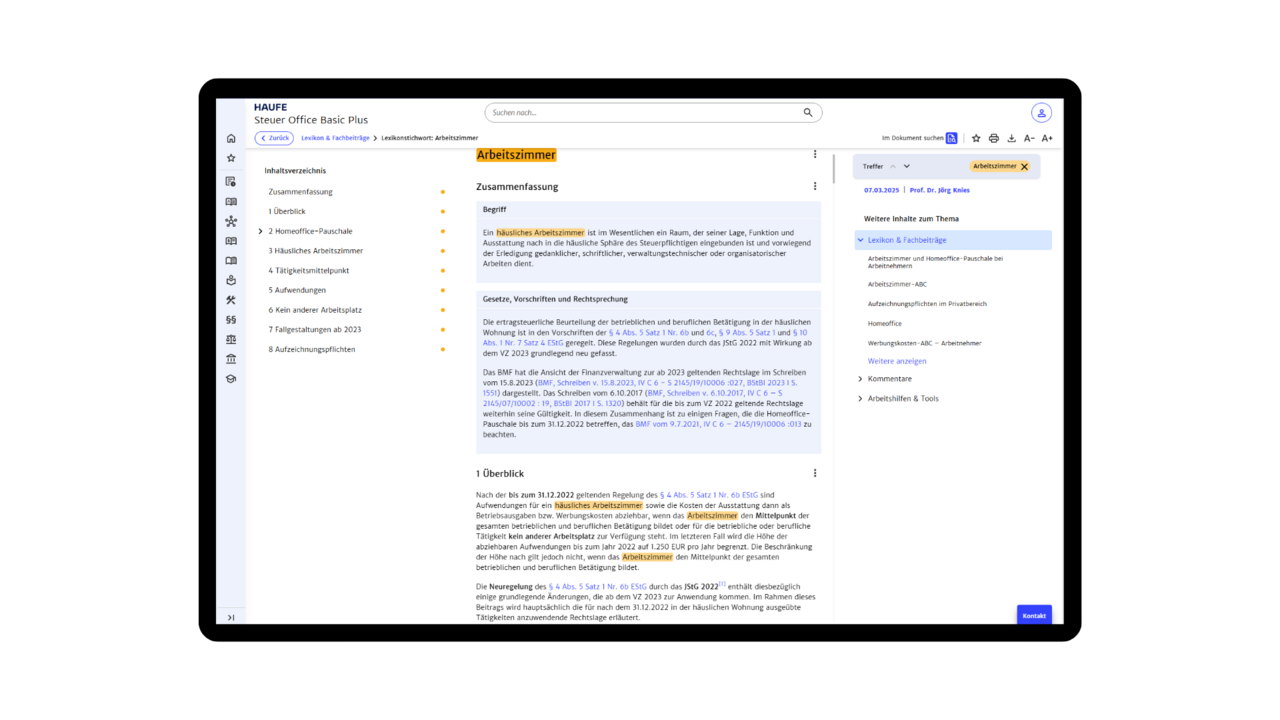Screen dimensions: 1280x720
Task: Increase font size with the A+ icon
Action: (x=1047, y=138)
